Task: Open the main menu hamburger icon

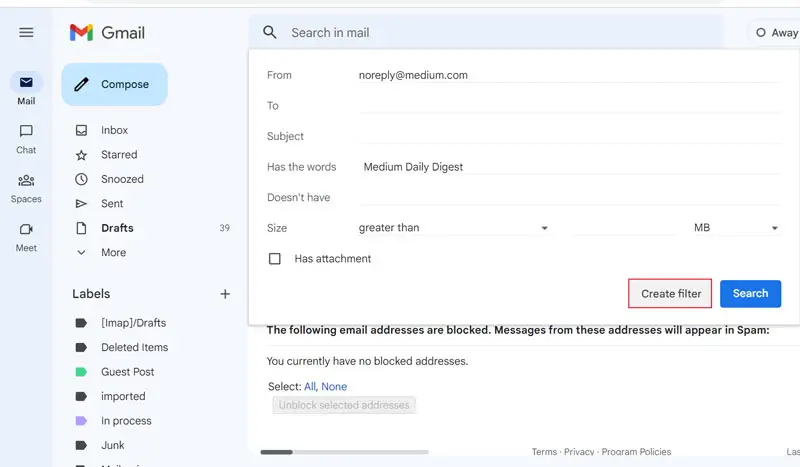Action: coord(26,32)
